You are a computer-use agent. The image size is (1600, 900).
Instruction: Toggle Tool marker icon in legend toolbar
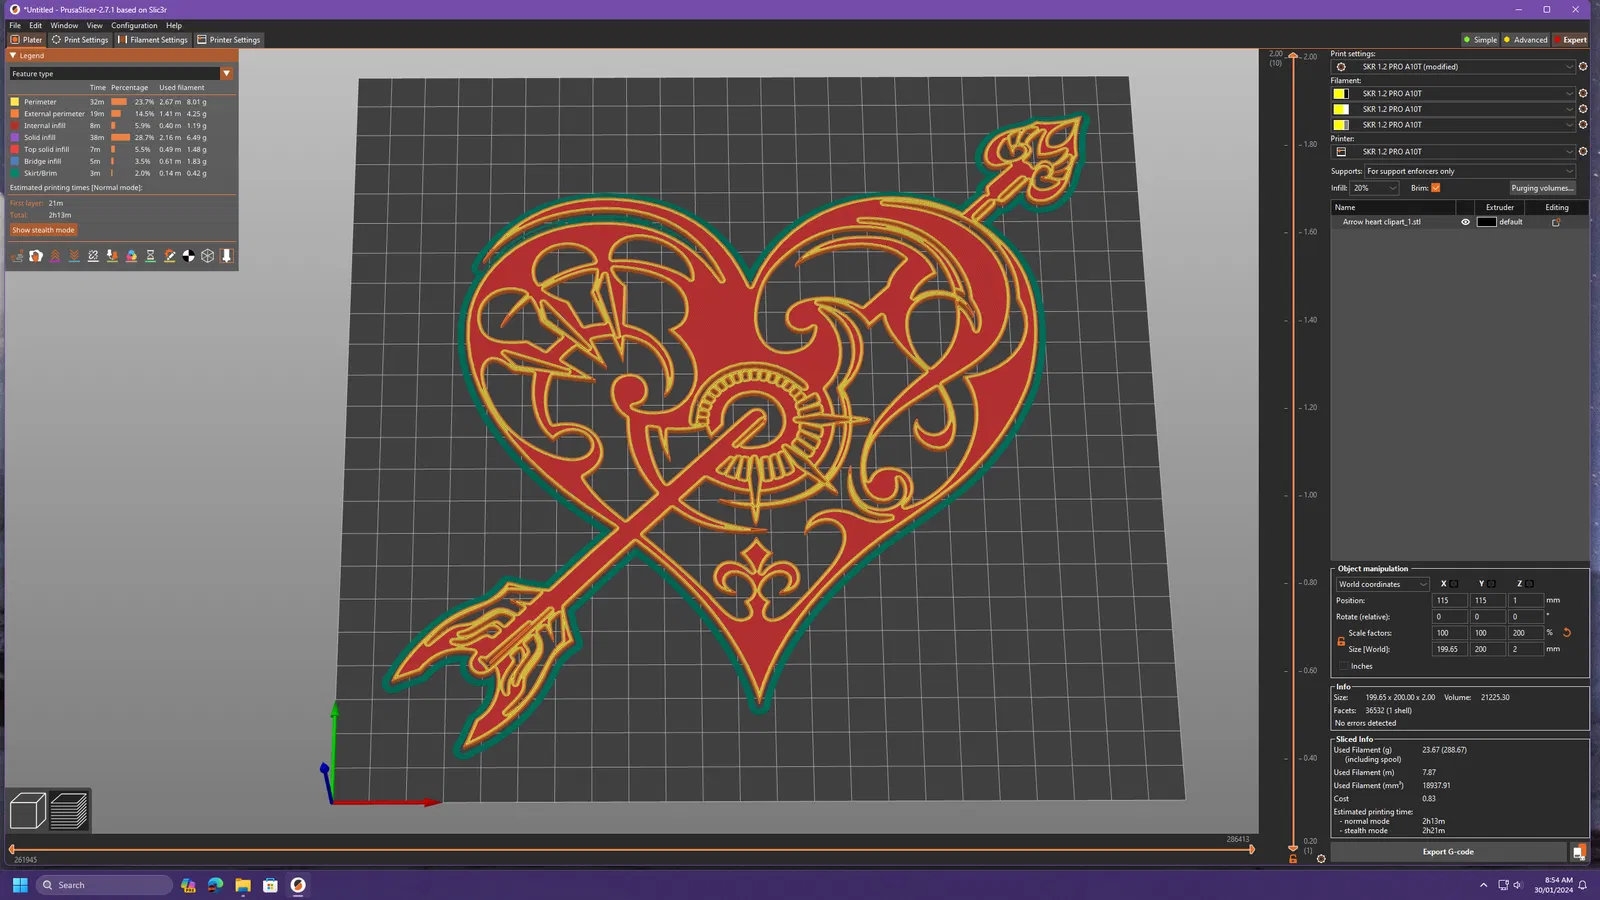(227, 256)
